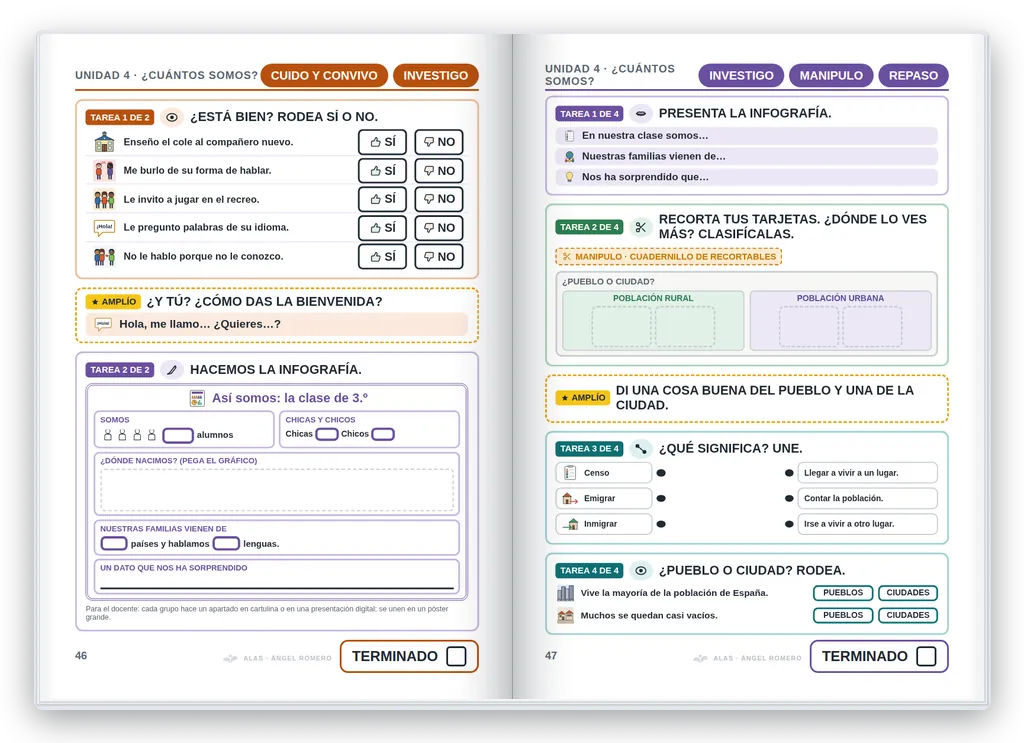The width and height of the screenshot is (1024, 743).
Task: Click the connect icon next to "¿Qué significa? Une"
Action: (x=641, y=449)
